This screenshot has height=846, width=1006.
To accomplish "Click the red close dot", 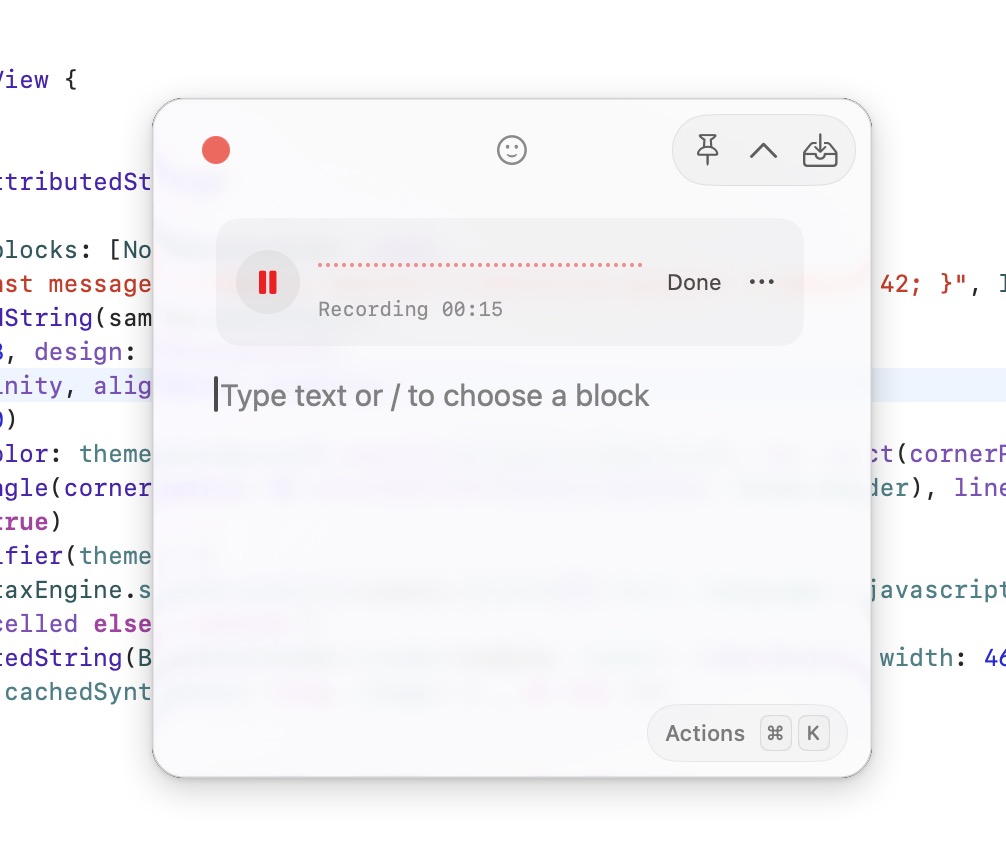I will (x=216, y=150).
